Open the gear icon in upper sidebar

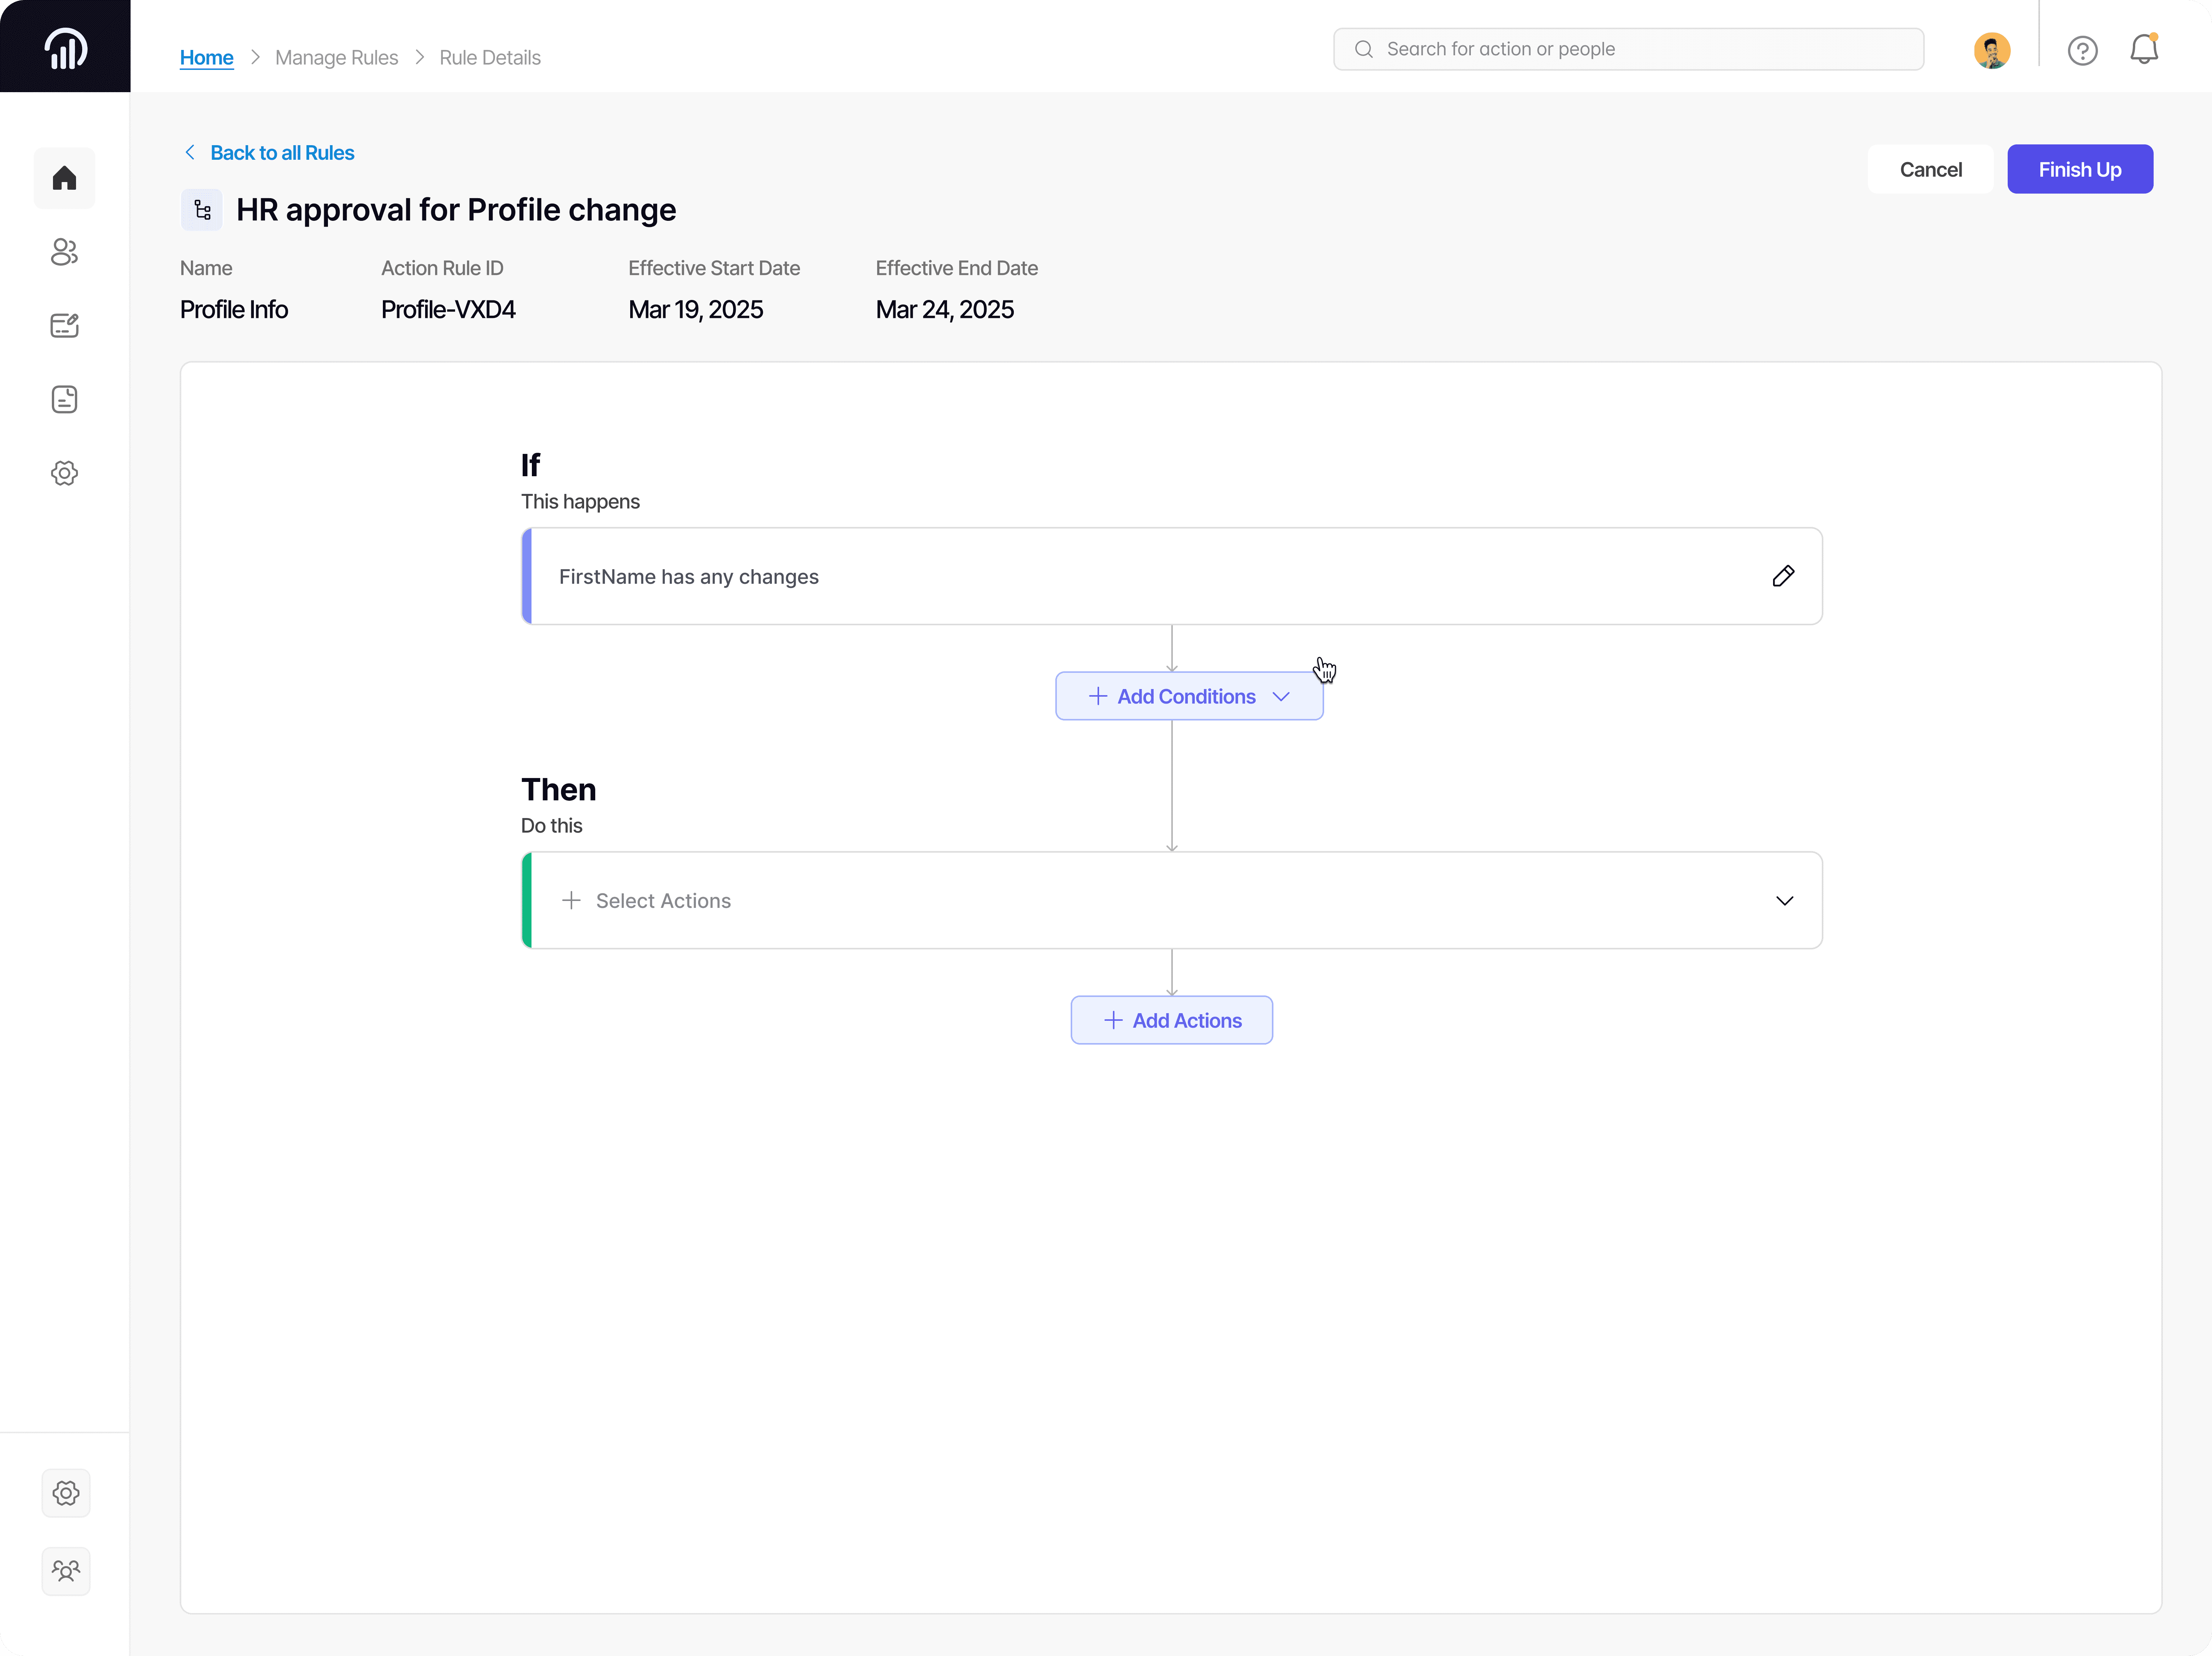coord(64,473)
